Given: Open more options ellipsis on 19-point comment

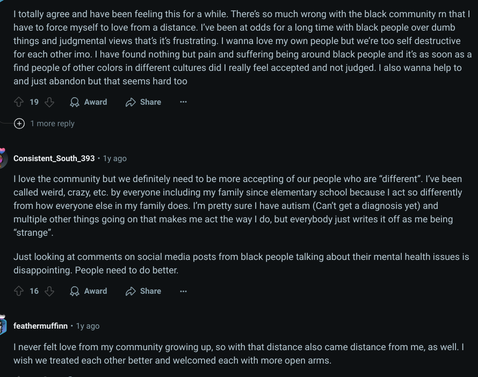Looking at the screenshot, I should tap(183, 102).
